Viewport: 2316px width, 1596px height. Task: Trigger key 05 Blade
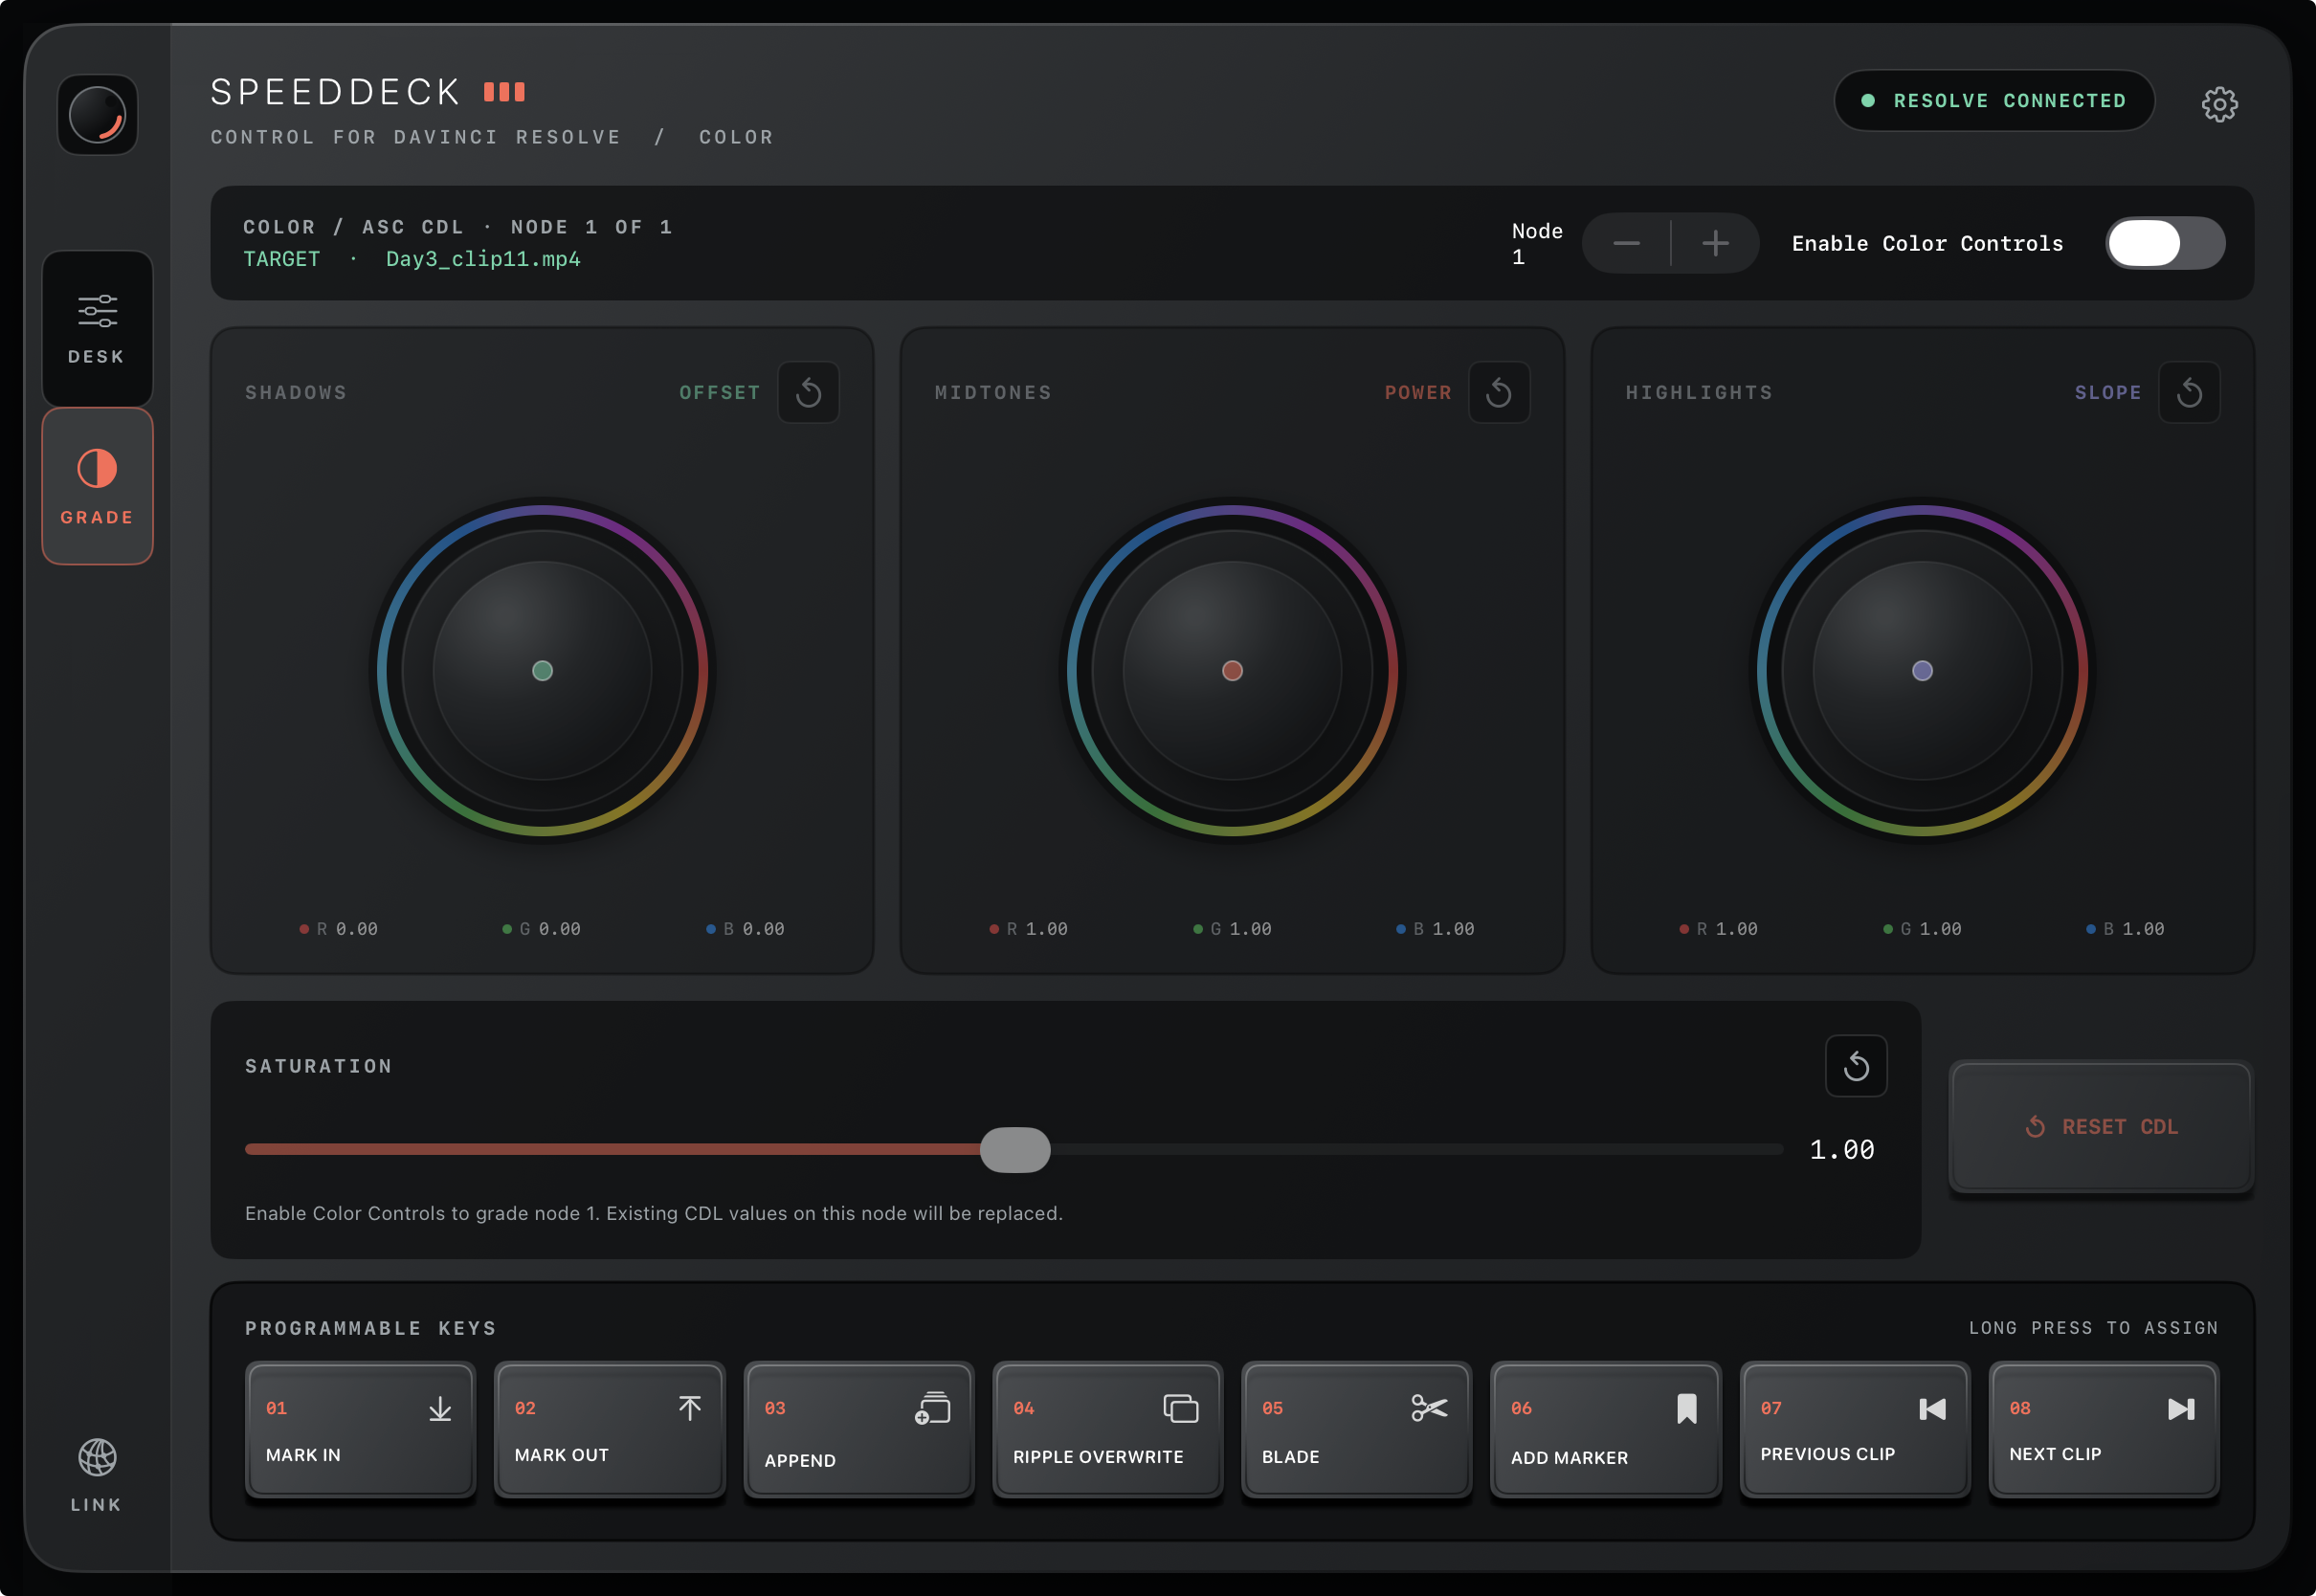click(x=1356, y=1429)
